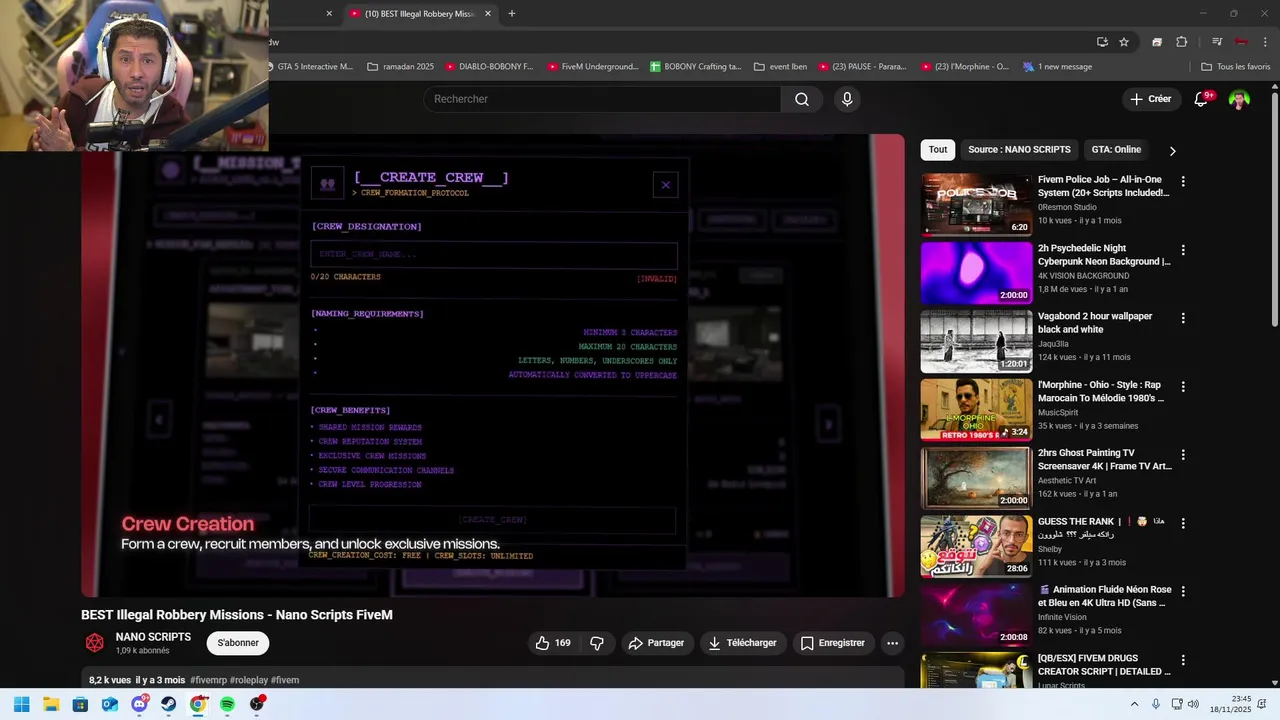Open Discord from the taskbar
The height and width of the screenshot is (720, 1280).
(x=140, y=704)
